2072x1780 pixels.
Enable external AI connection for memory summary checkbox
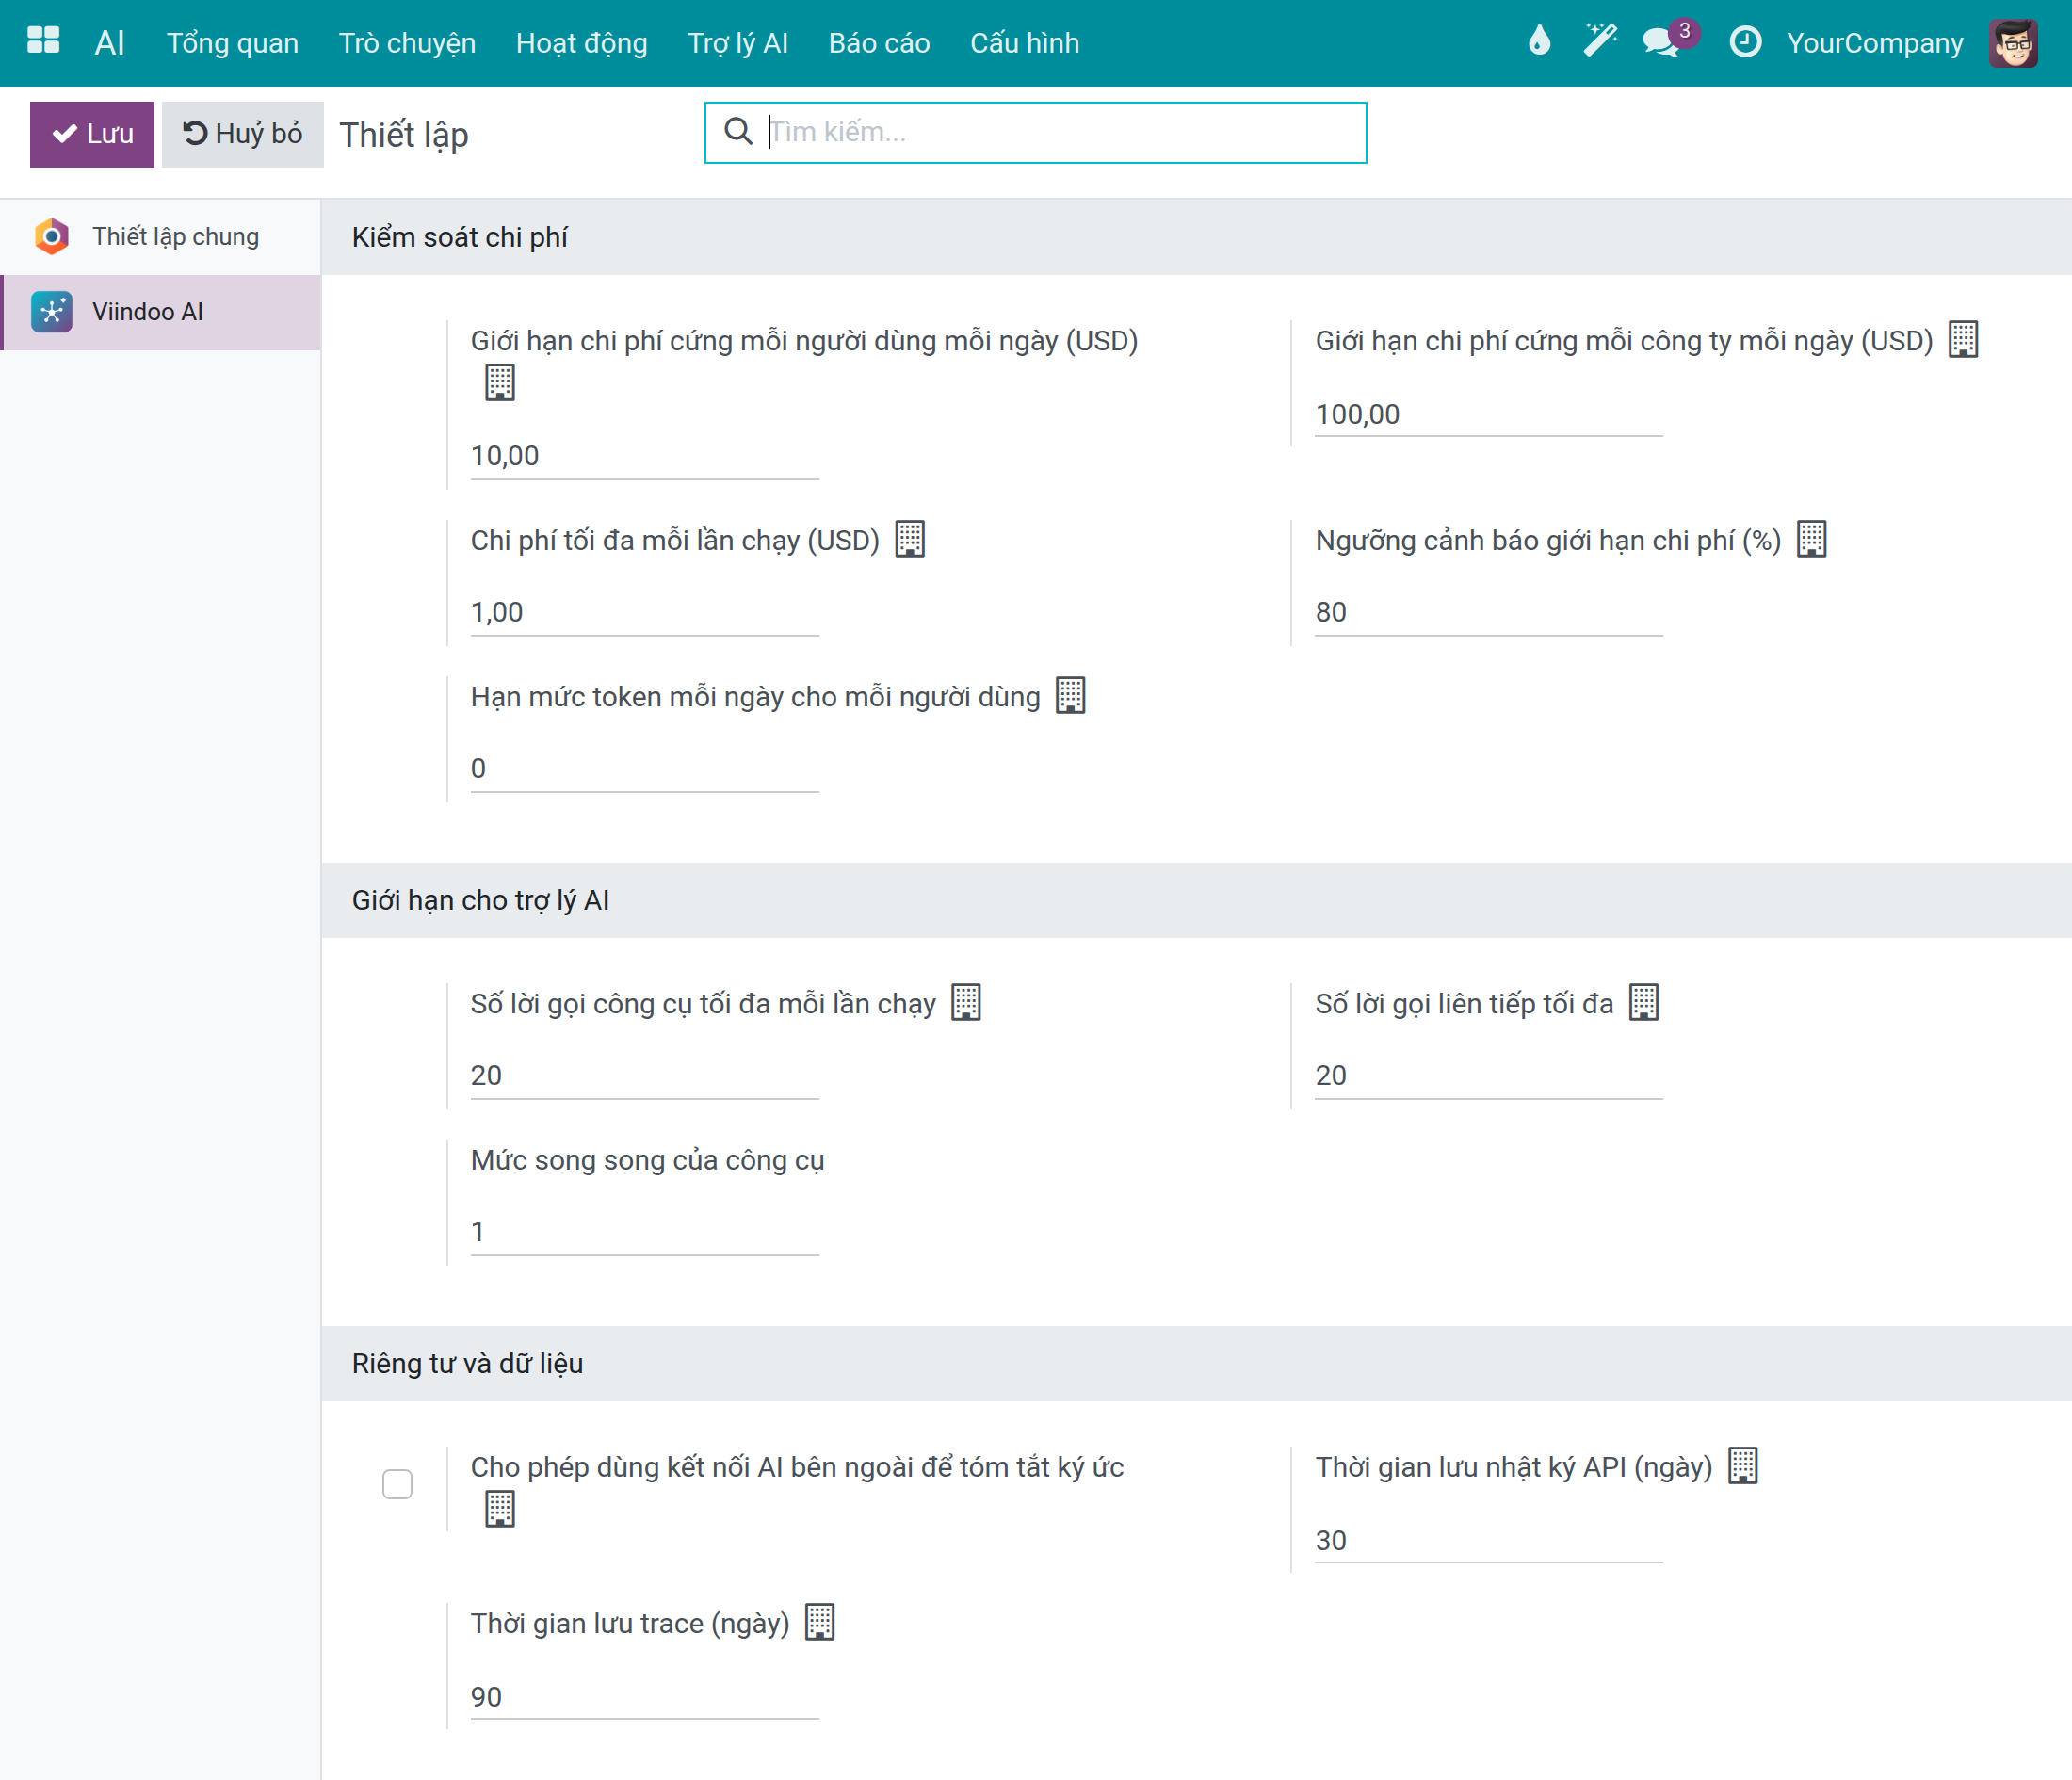(x=398, y=1485)
